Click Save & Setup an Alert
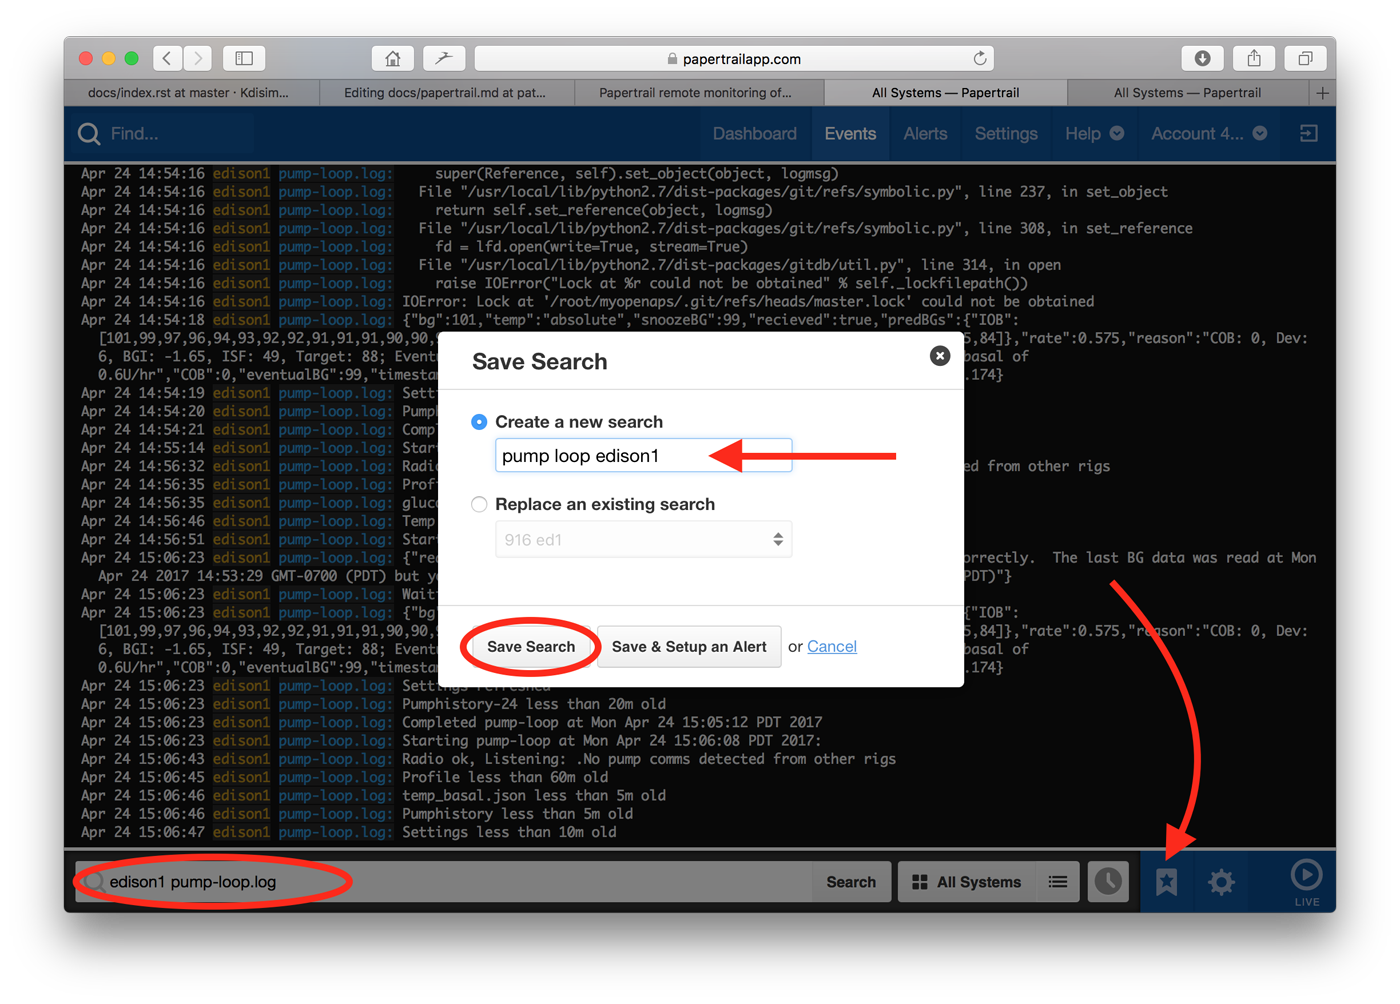Screen dimensions: 1400x1004 tap(689, 647)
